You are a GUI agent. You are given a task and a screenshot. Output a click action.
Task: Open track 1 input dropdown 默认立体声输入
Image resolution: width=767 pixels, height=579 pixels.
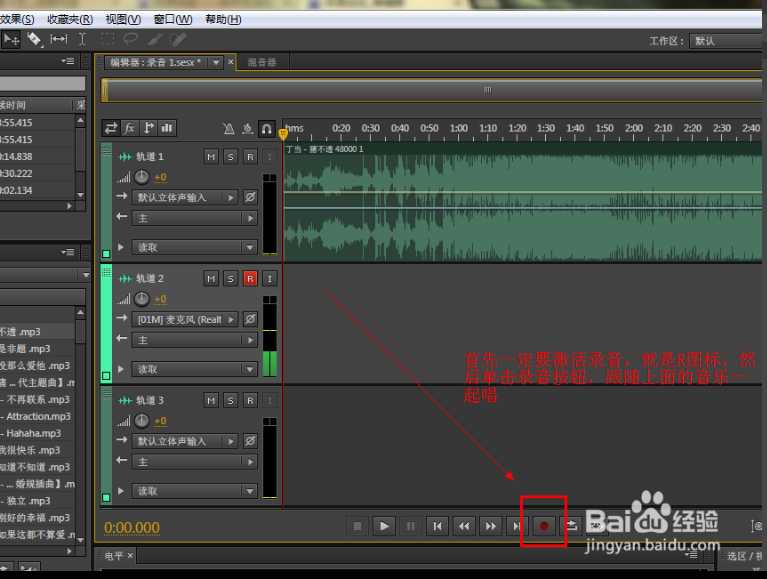(x=185, y=197)
